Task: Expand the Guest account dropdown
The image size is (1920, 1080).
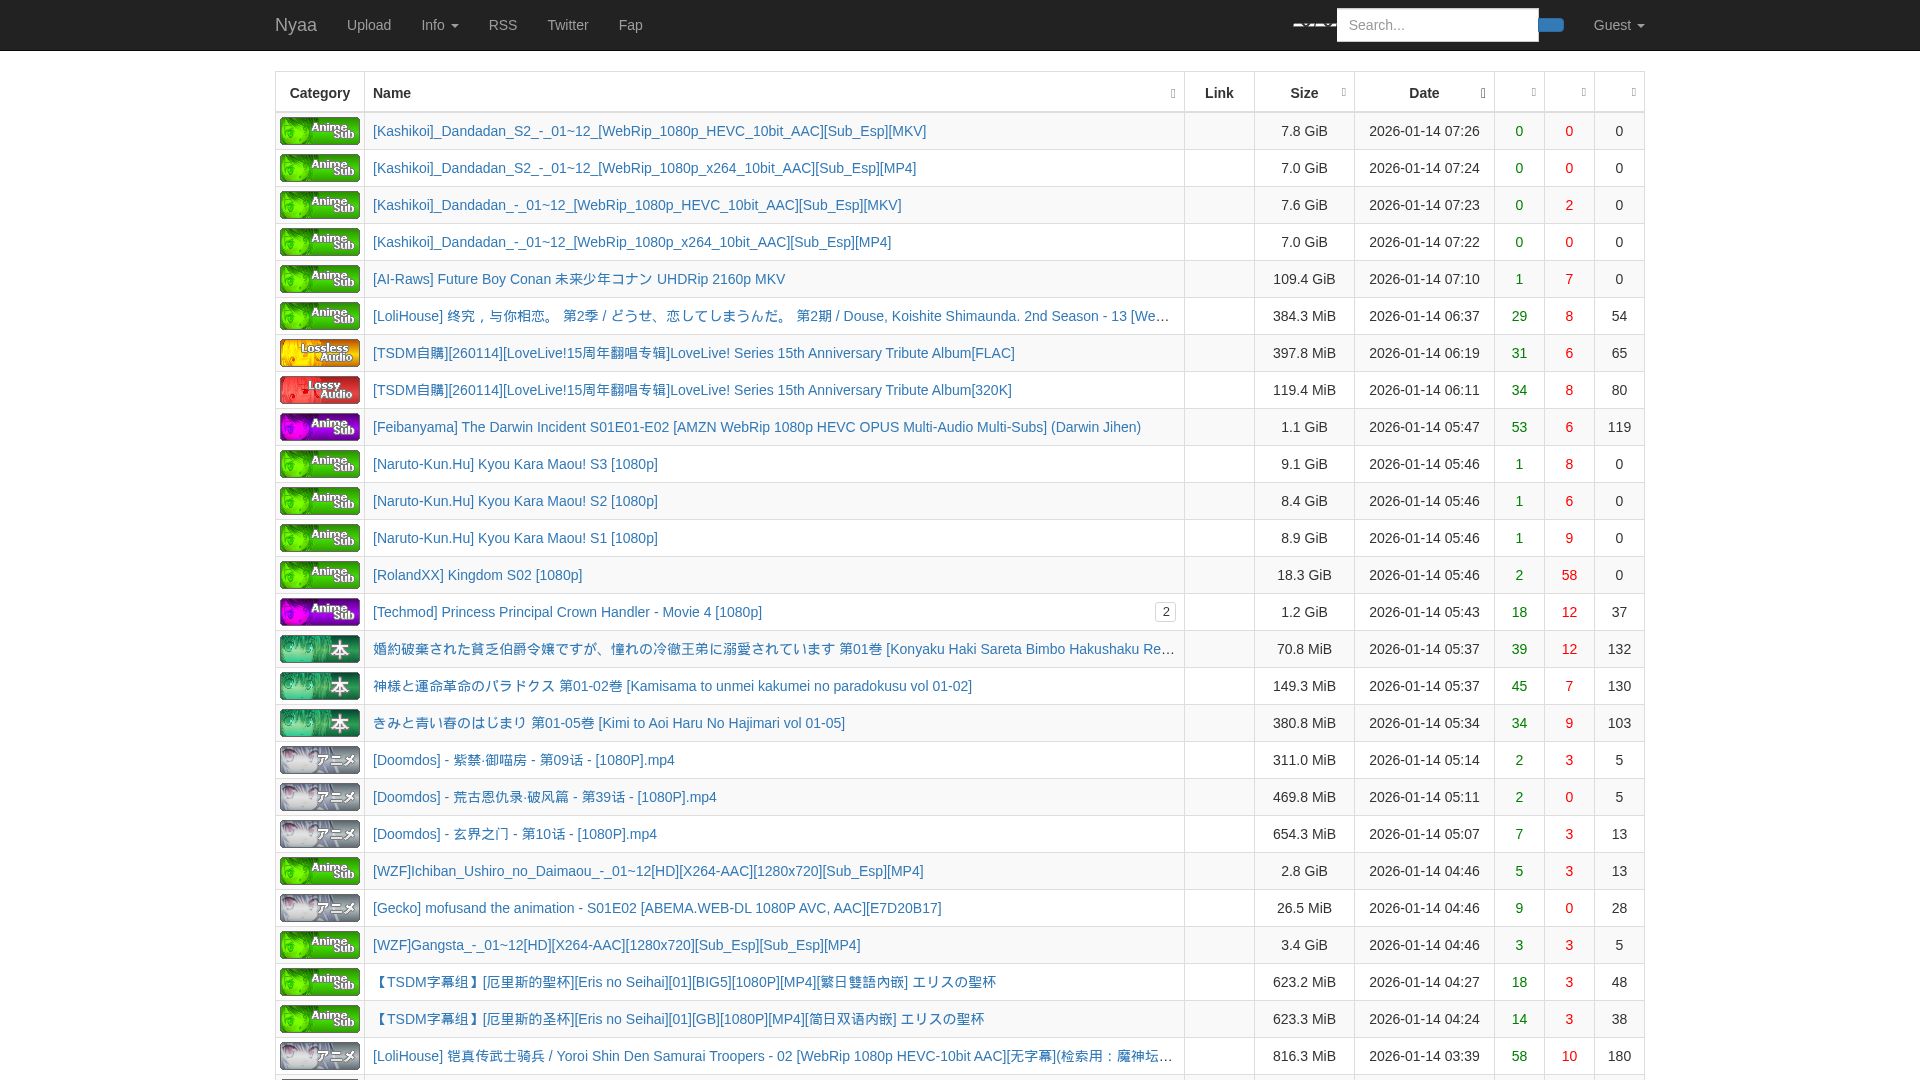Action: click(x=1618, y=25)
